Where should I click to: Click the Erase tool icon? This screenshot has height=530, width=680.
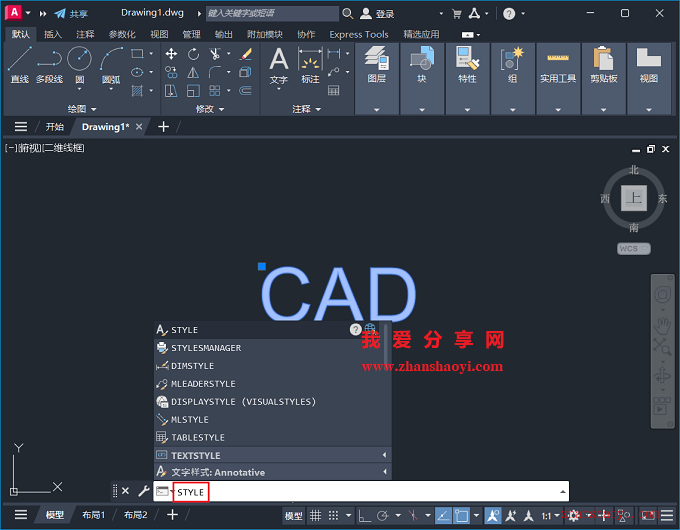click(x=245, y=54)
